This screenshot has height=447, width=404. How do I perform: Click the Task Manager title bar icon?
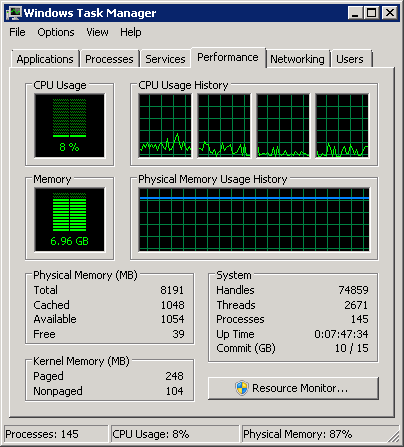point(13,13)
